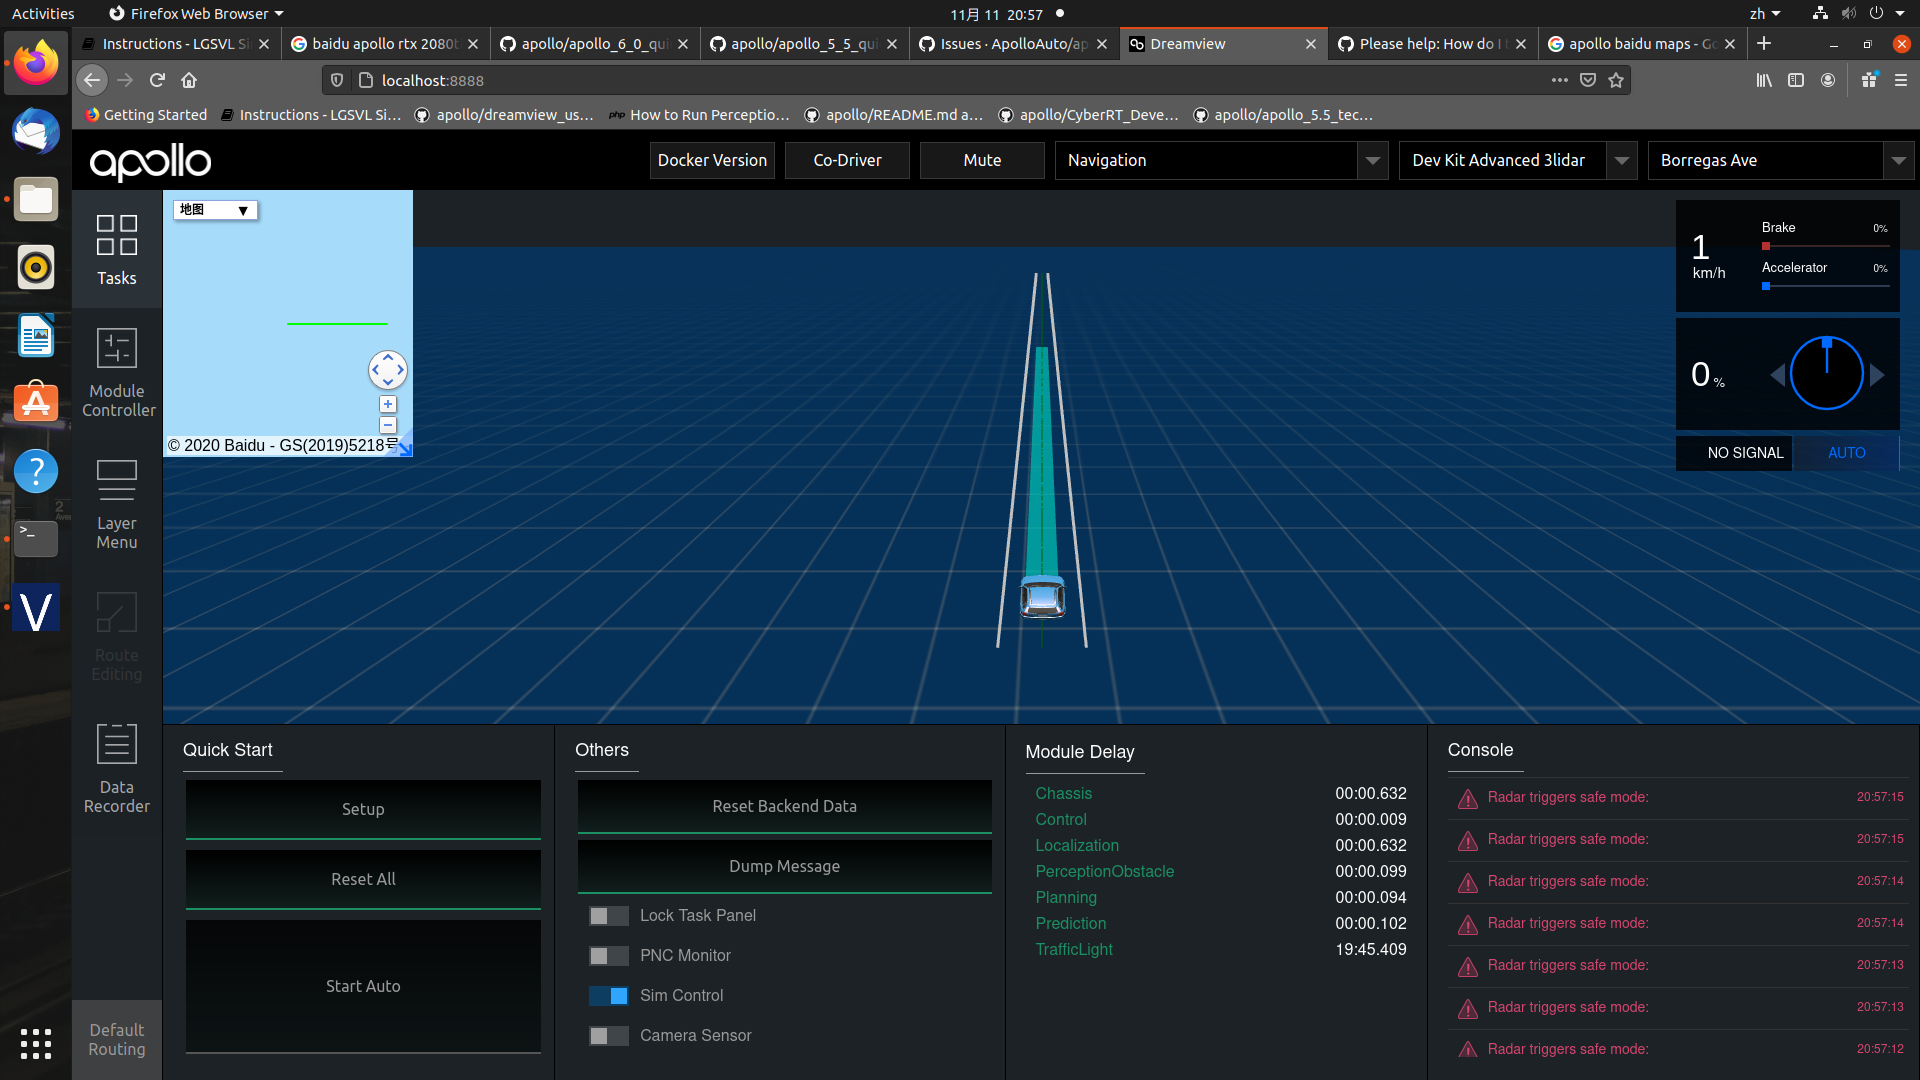
Task: Open Ubuntu Software from the dock
Action: (36, 402)
